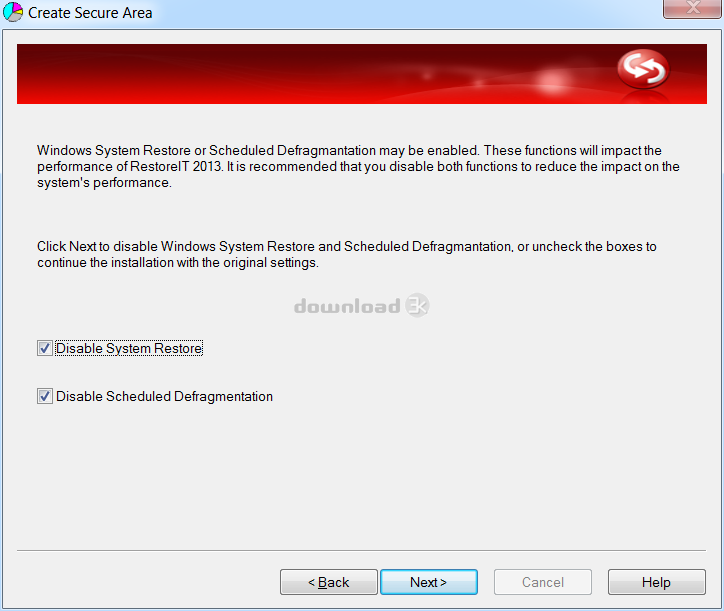Click the 'Click Next to disable' instruction text
This screenshot has height=611, width=724.
[x=347, y=254]
